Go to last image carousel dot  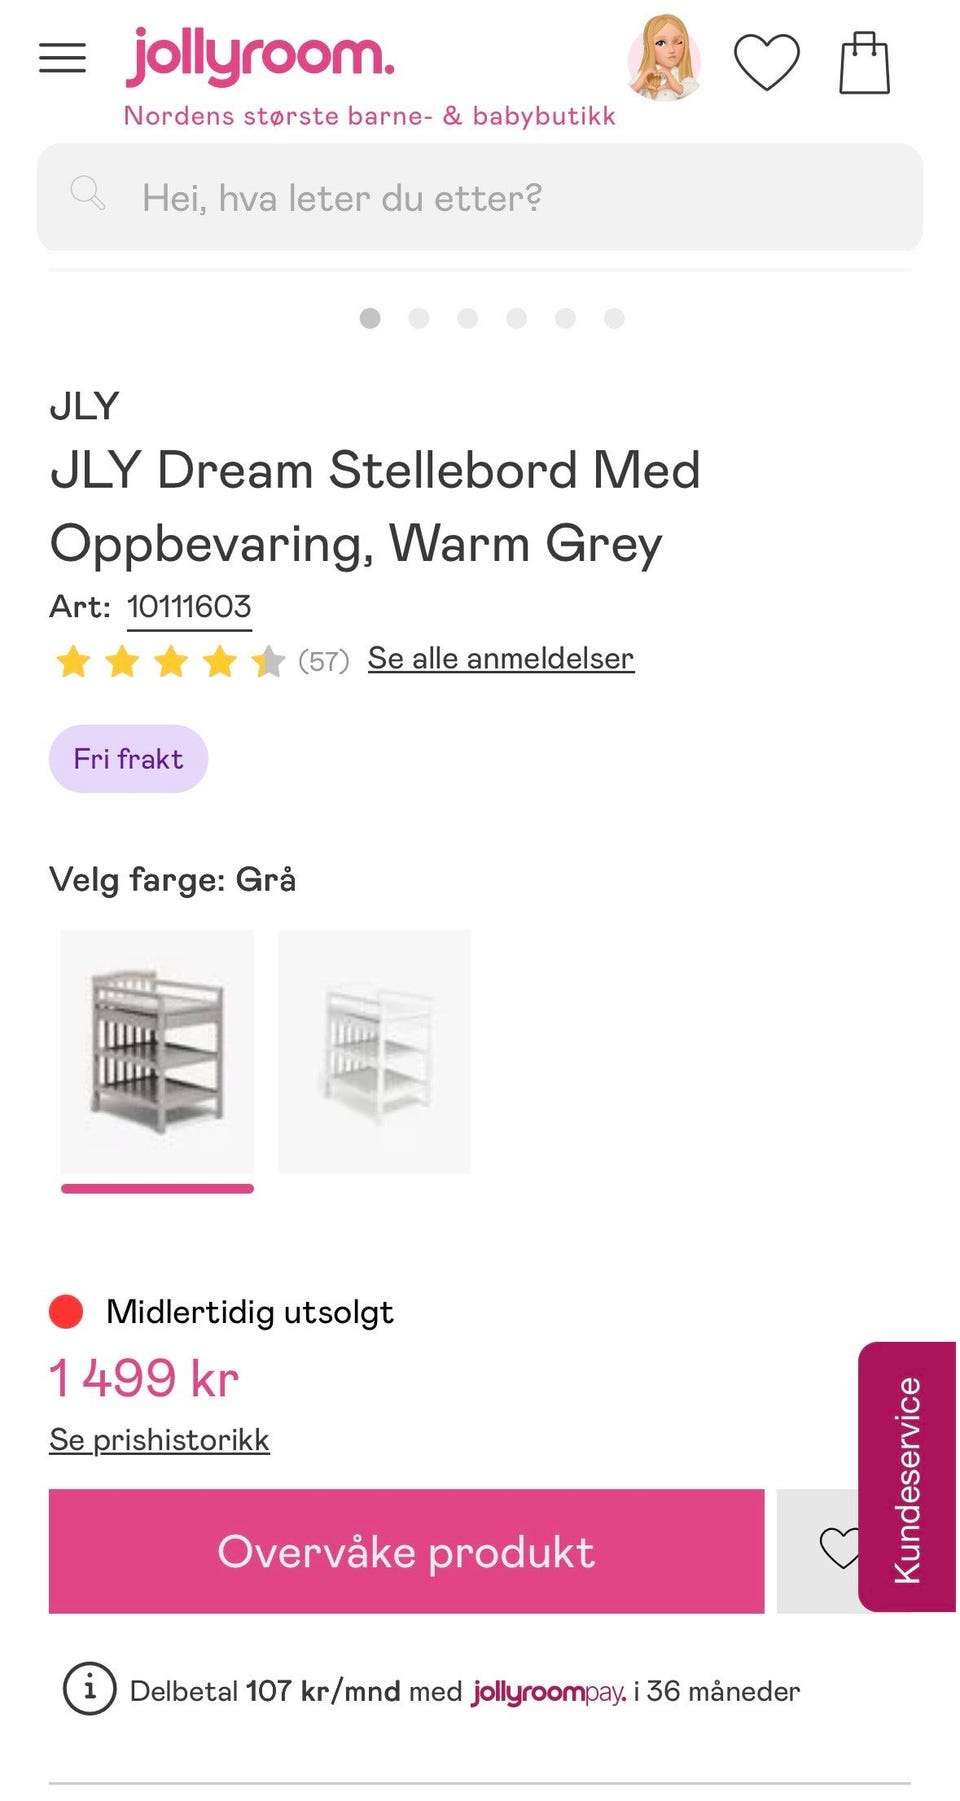614,318
